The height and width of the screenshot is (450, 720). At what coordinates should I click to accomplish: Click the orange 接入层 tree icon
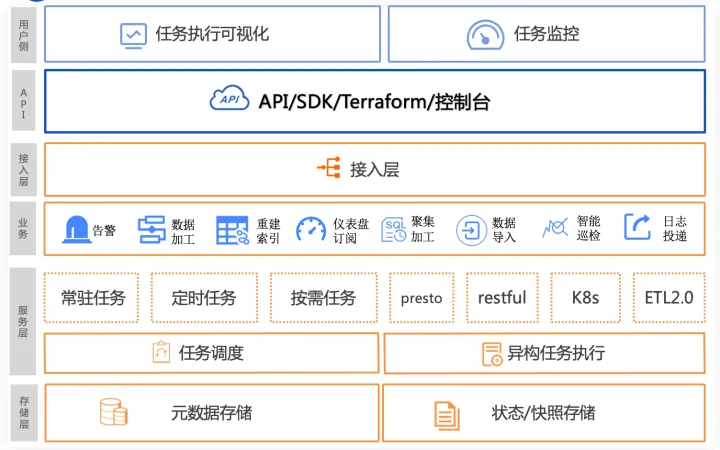tap(329, 167)
